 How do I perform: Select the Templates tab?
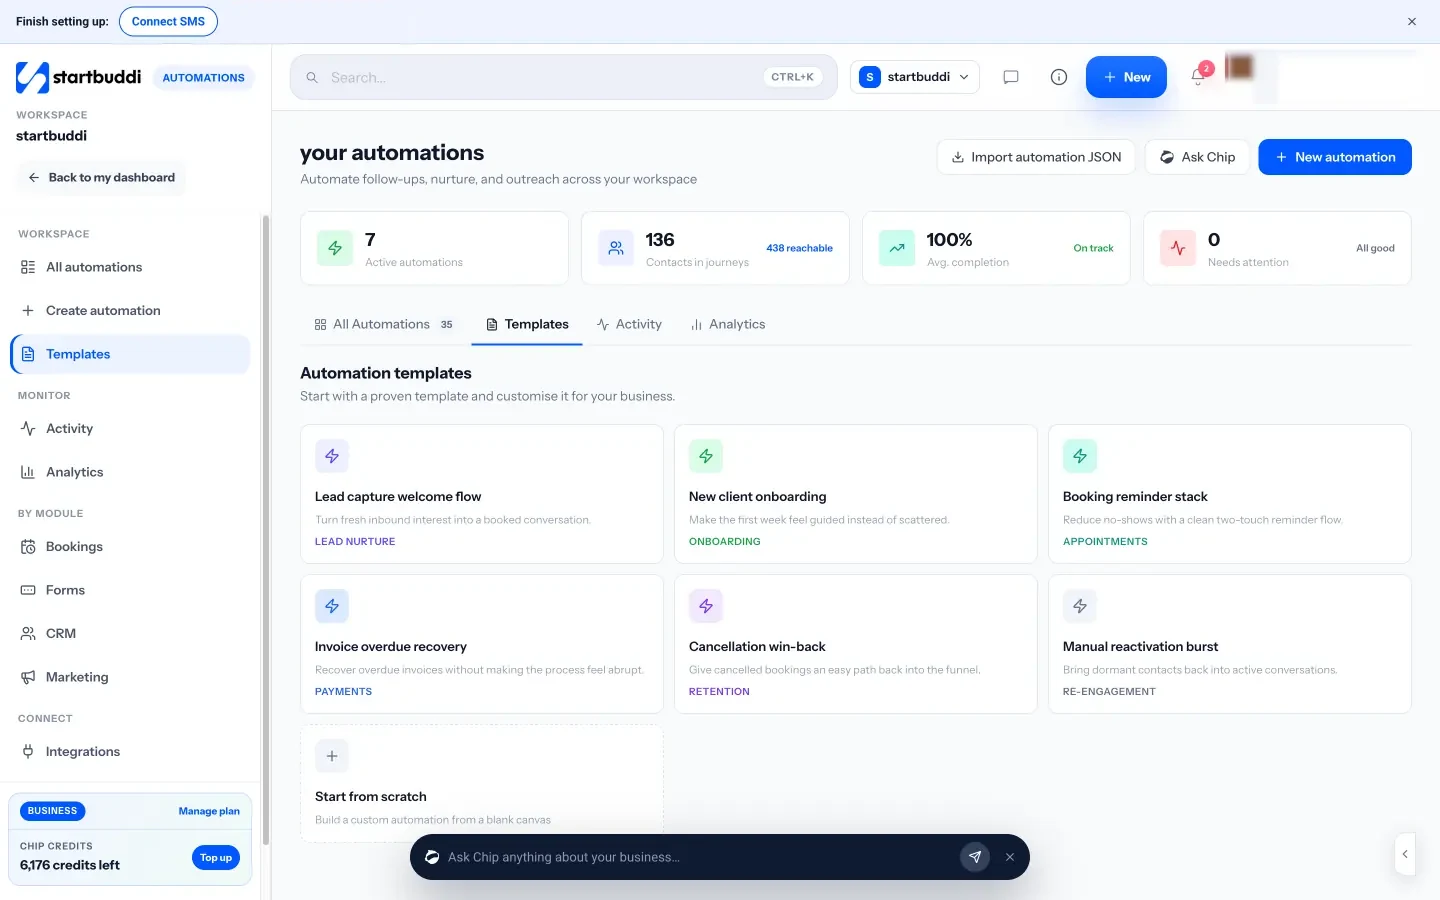[527, 324]
